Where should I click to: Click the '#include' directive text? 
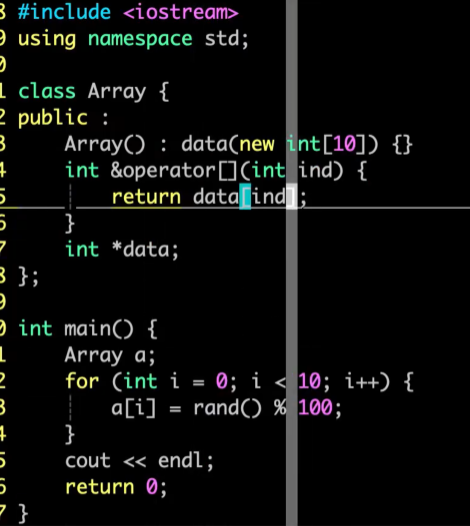tap(64, 12)
